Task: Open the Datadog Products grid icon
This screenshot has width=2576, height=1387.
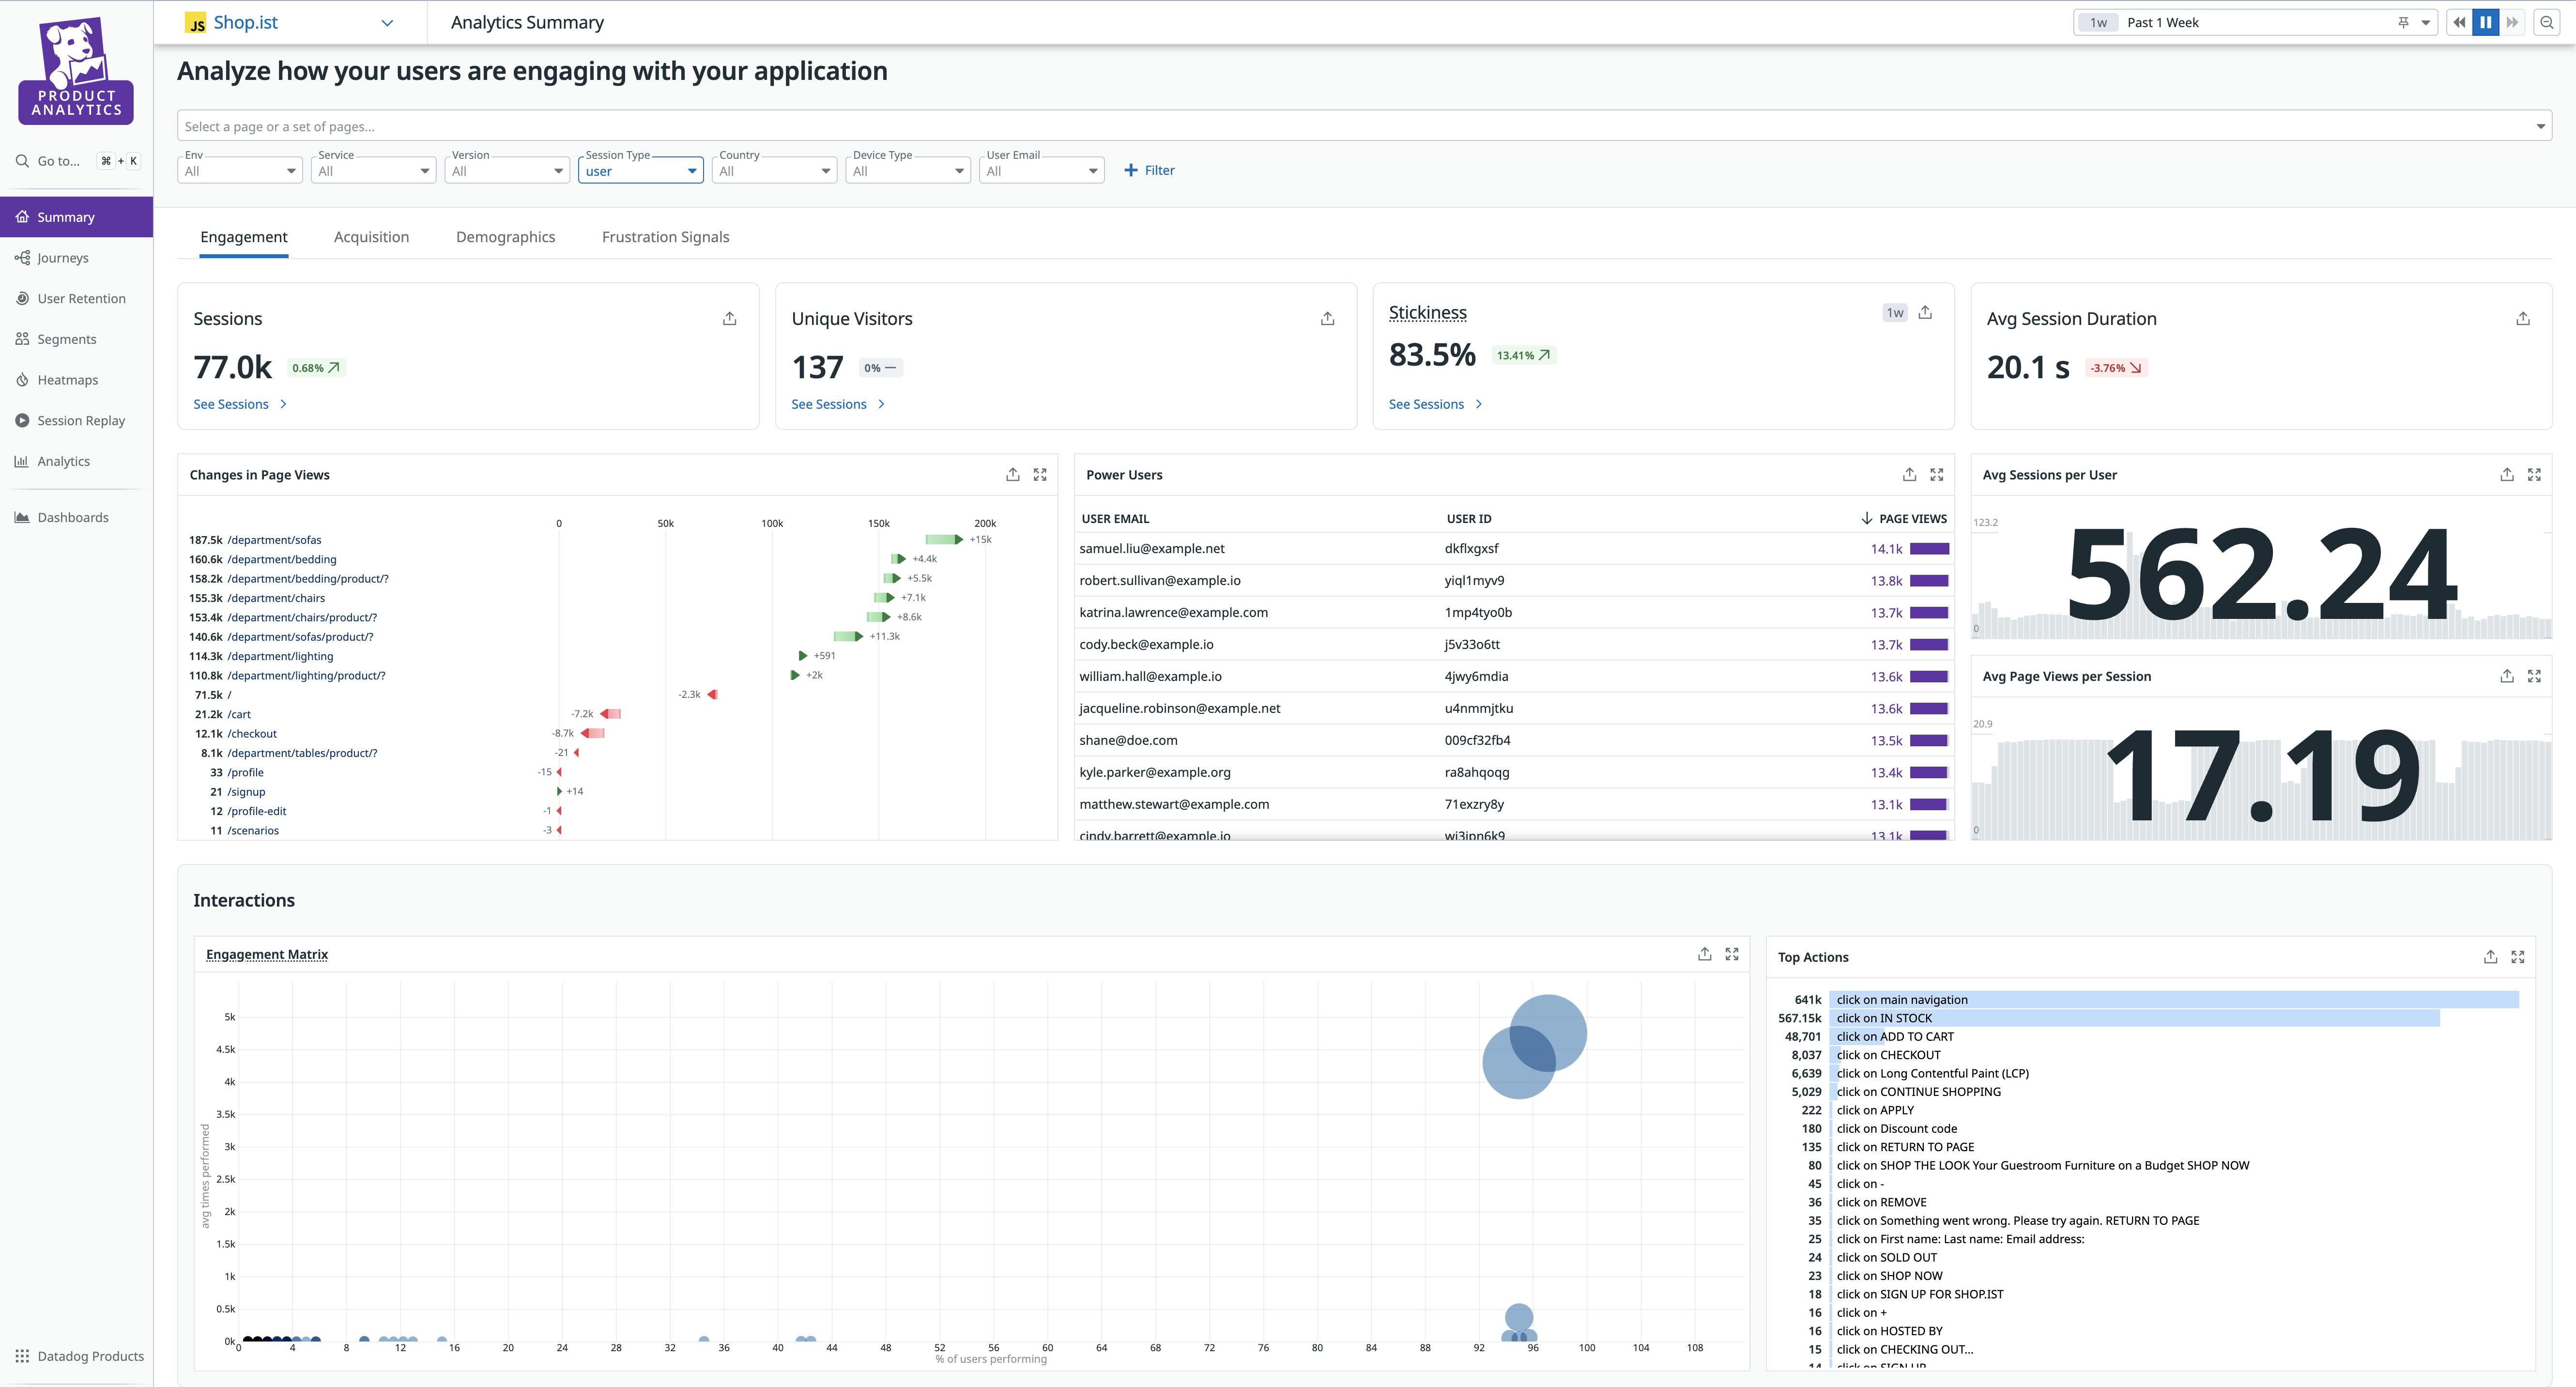Action: coord(21,1355)
